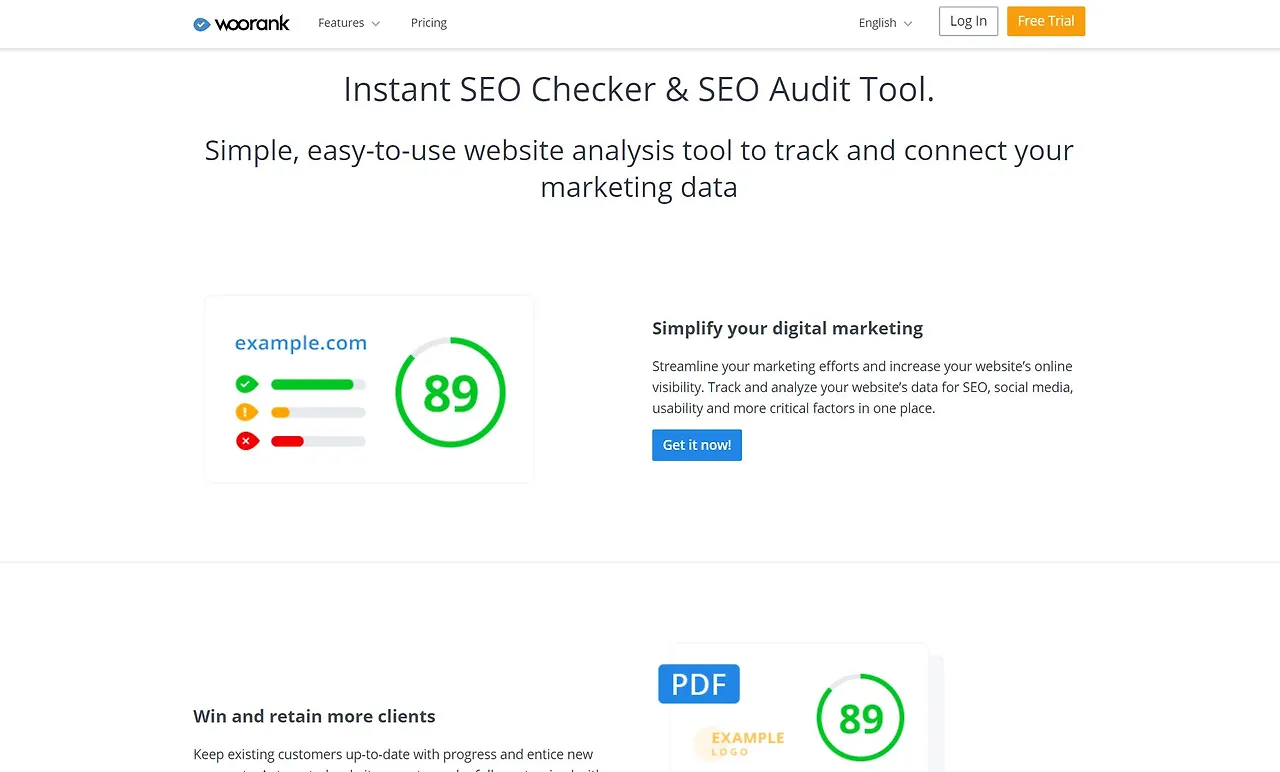The width and height of the screenshot is (1280, 772).
Task: Click the Example Logo placeholder image
Action: [739, 743]
